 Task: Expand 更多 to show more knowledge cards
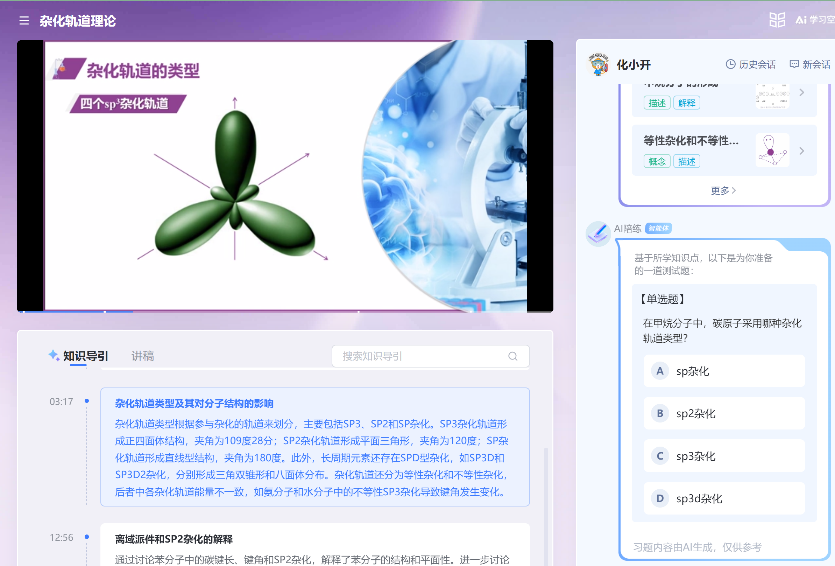pos(723,190)
